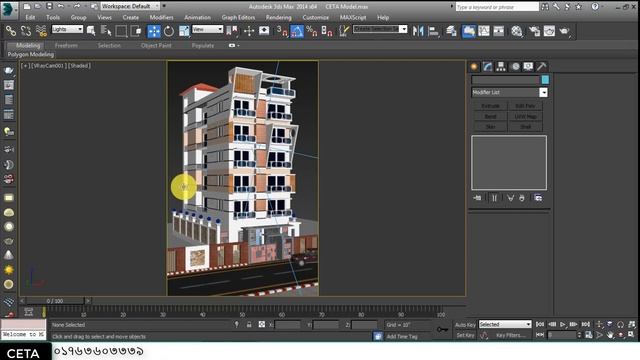Toggle the 3D Snaps button
640x360 pixels.
tap(282, 31)
